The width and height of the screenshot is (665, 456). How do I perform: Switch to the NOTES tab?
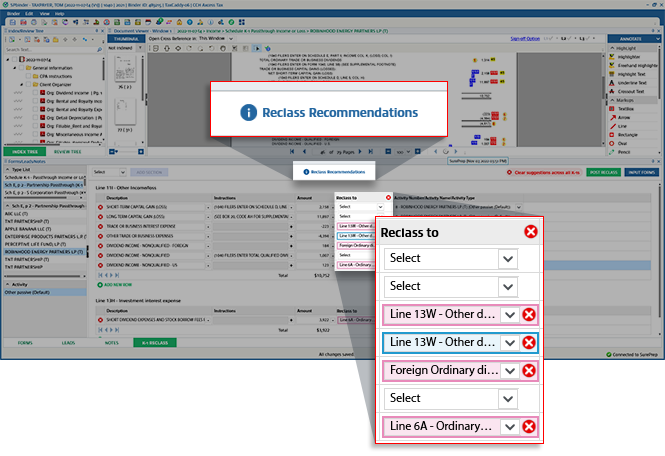tap(112, 343)
